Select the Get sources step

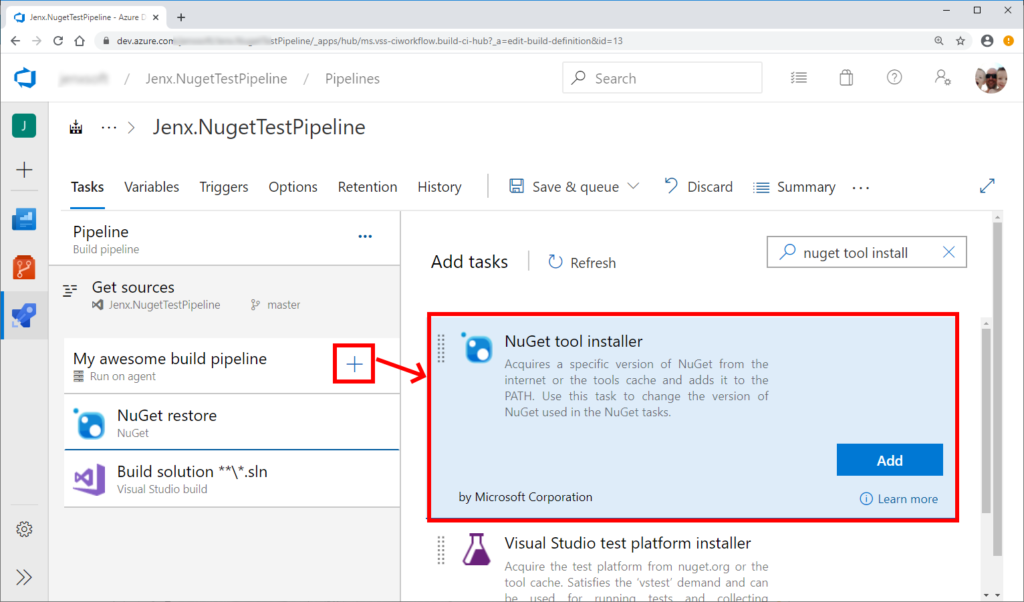click(224, 295)
